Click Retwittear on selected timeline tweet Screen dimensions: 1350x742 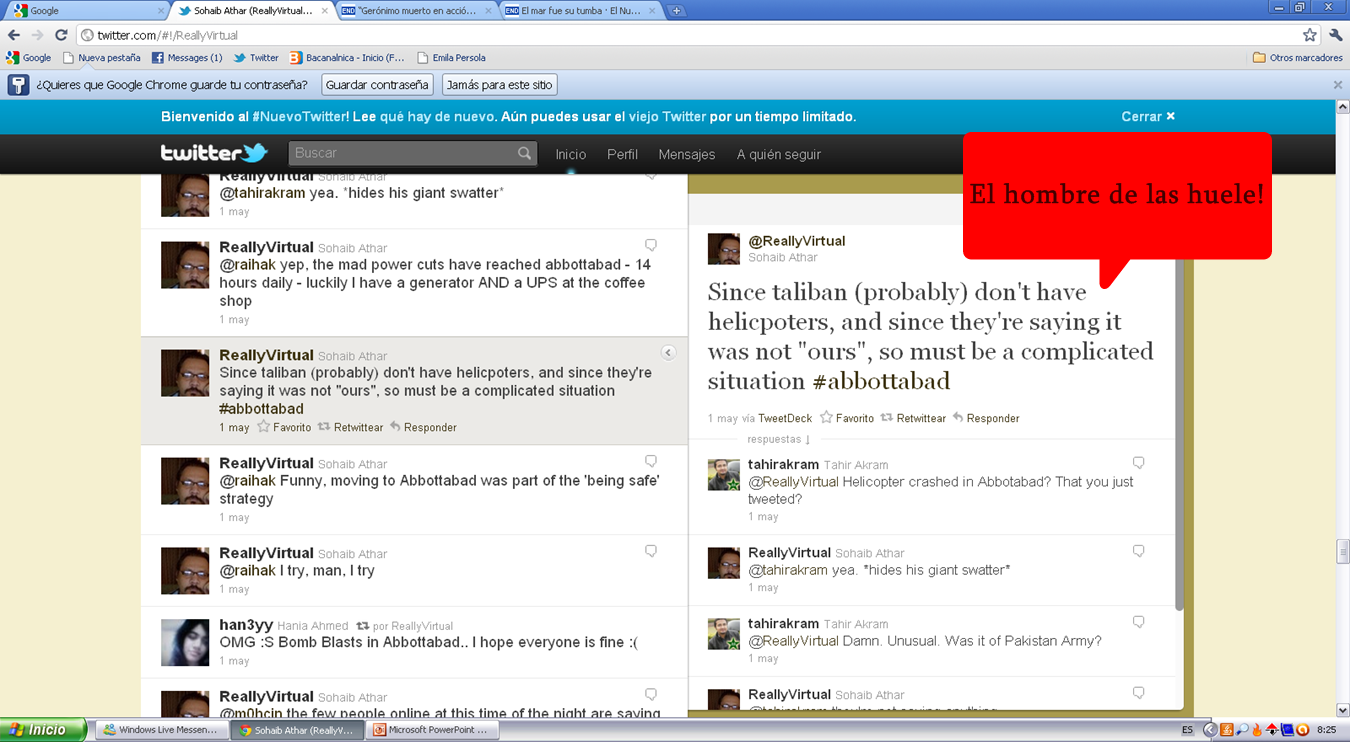pyautogui.click(x=350, y=427)
